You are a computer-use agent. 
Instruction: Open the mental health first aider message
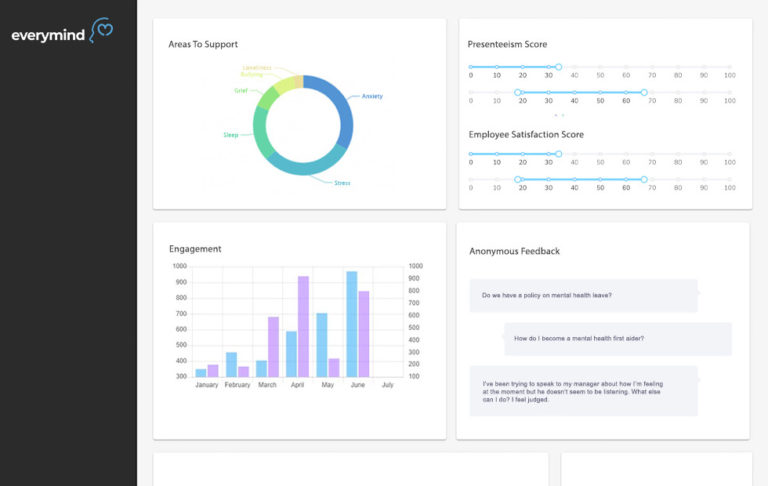617,338
